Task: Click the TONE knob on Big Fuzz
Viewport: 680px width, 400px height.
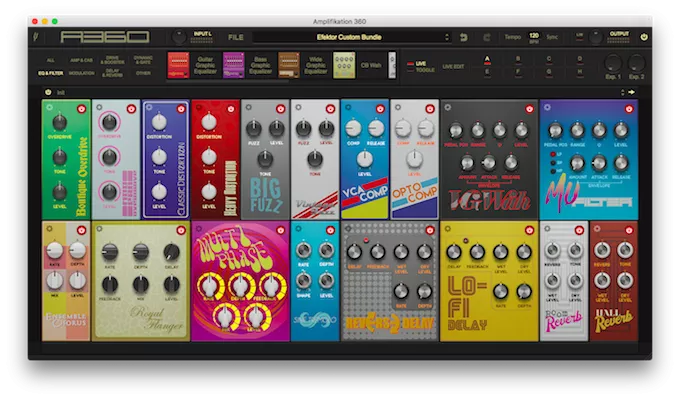Action: (x=265, y=160)
